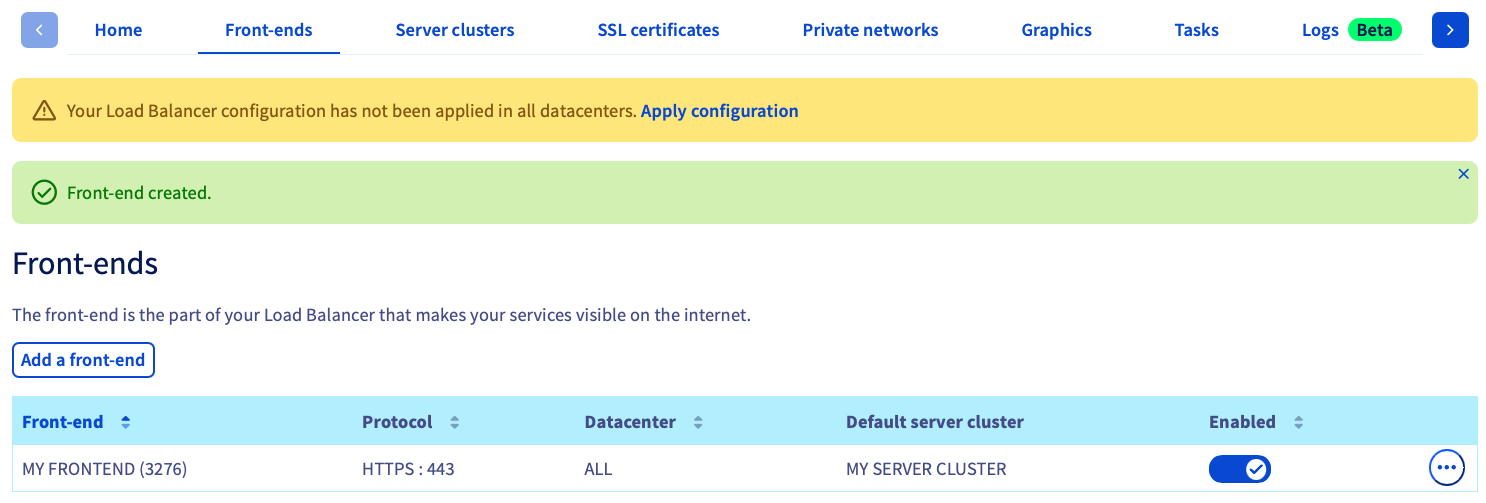Click the MY SERVER CLUSTER cell
Image resolution: width=1486 pixels, height=503 pixels.
926,469
